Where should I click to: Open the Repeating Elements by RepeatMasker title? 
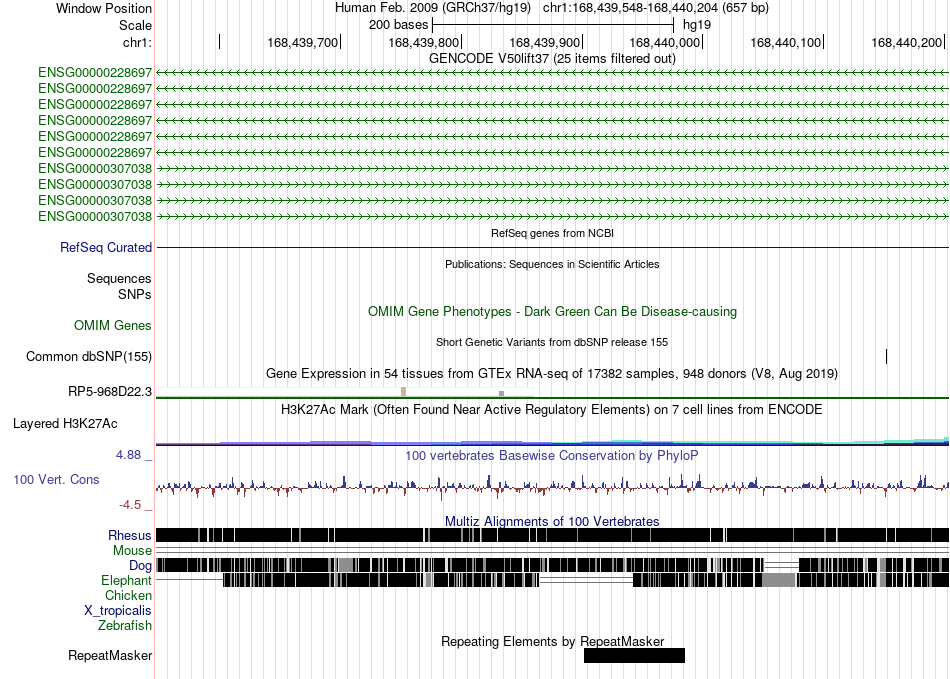click(x=552, y=641)
